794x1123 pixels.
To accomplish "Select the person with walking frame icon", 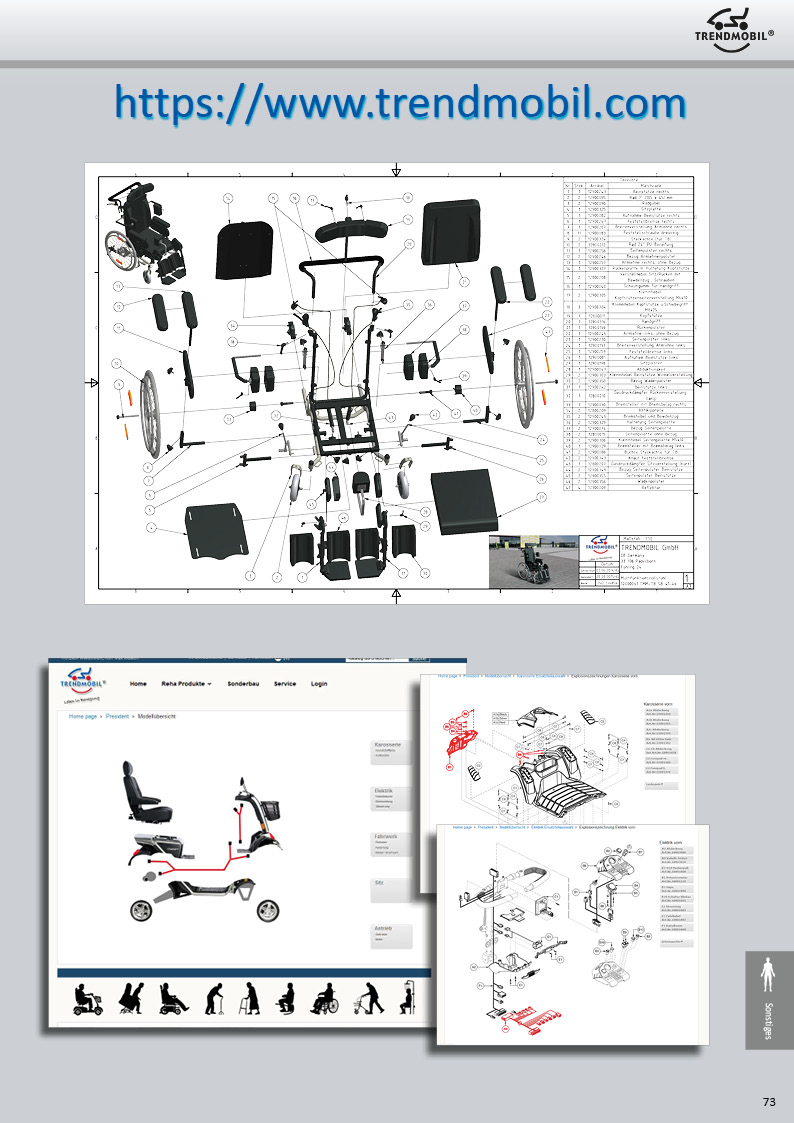I will (x=250, y=998).
